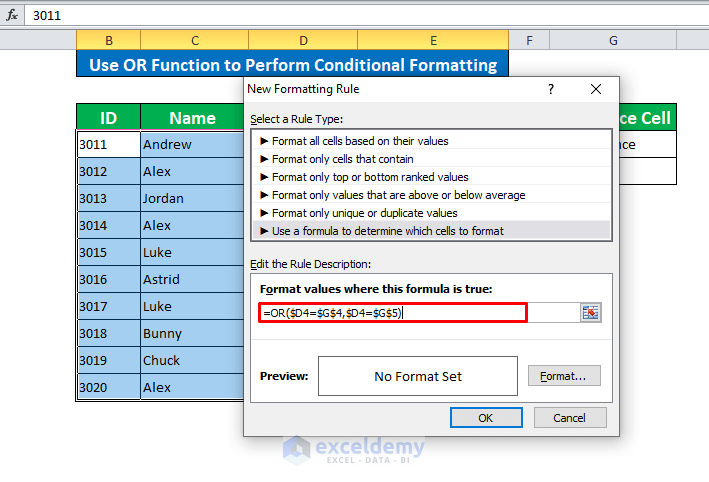Click the dialog Help question mark
The width and height of the screenshot is (709, 482).
pos(550,89)
